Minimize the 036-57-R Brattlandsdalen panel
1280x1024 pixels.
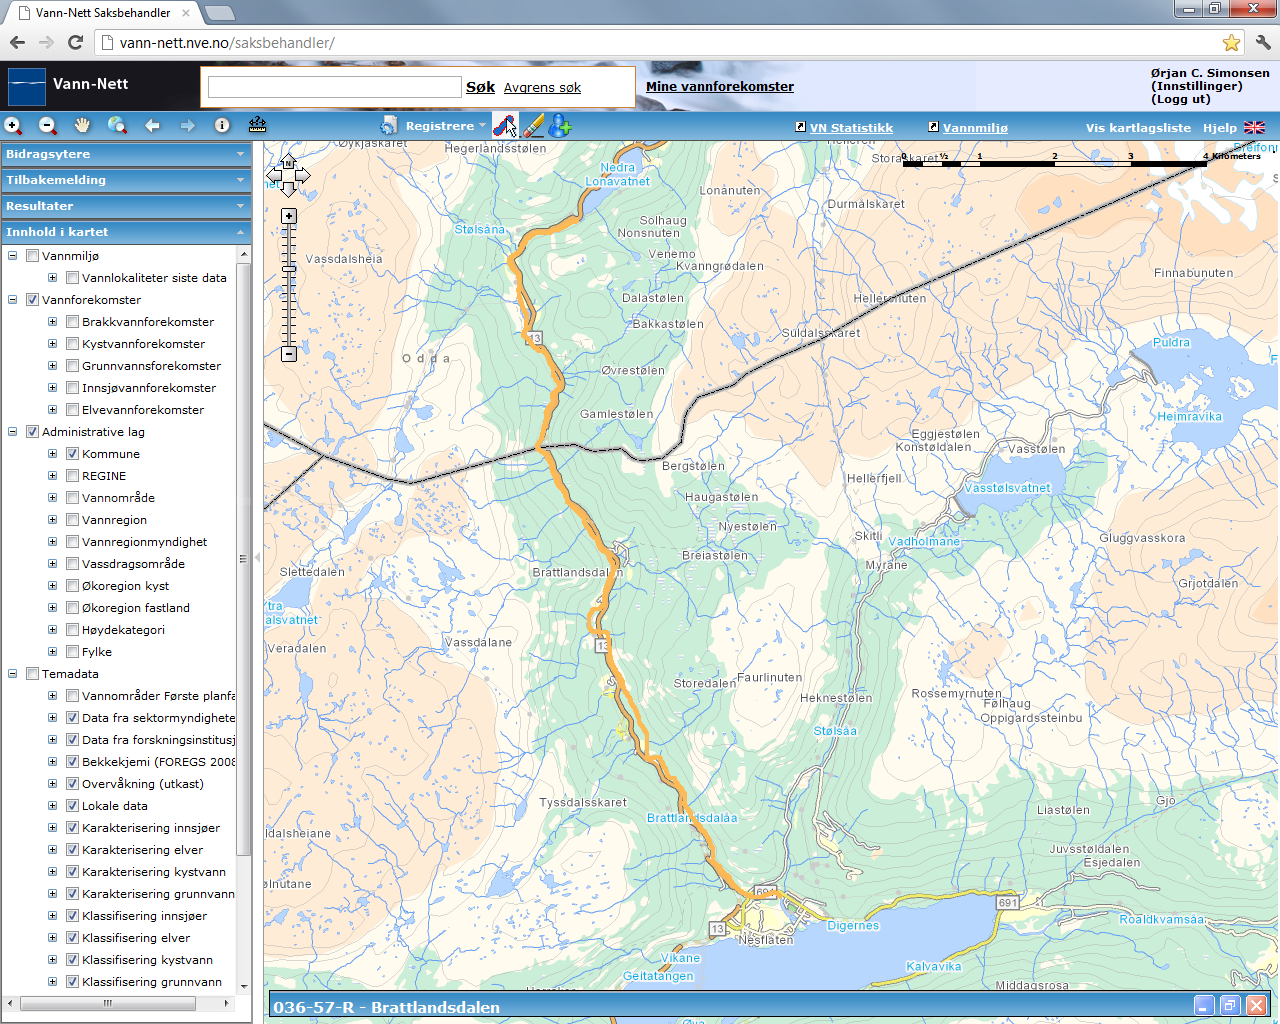click(1204, 1006)
